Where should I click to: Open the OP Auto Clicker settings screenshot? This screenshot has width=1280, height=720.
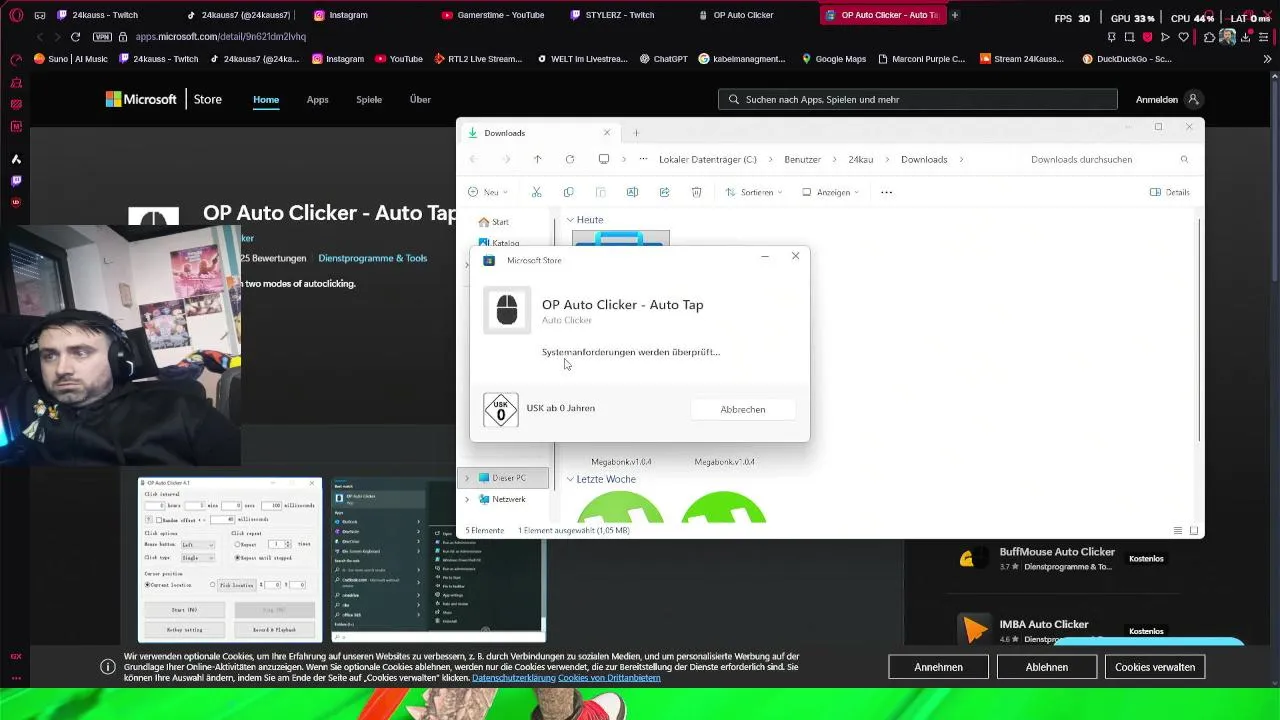tap(230, 559)
